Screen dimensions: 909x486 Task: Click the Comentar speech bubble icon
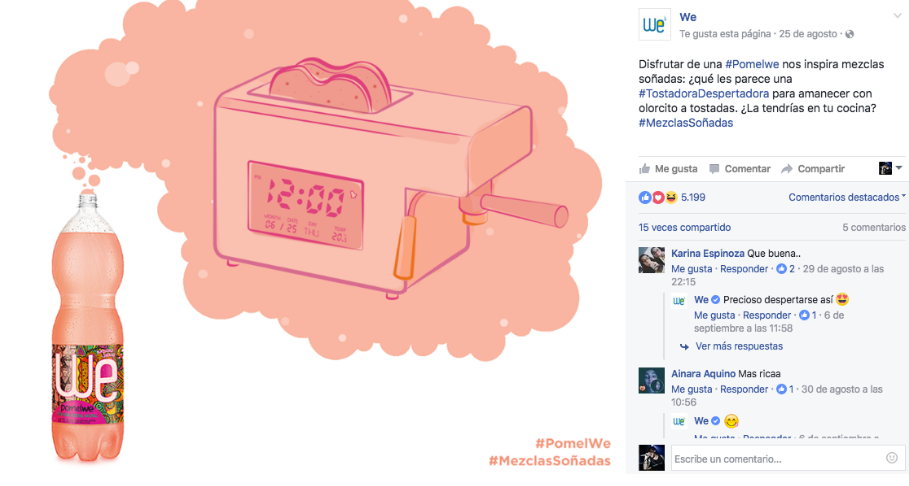pyautogui.click(x=714, y=169)
